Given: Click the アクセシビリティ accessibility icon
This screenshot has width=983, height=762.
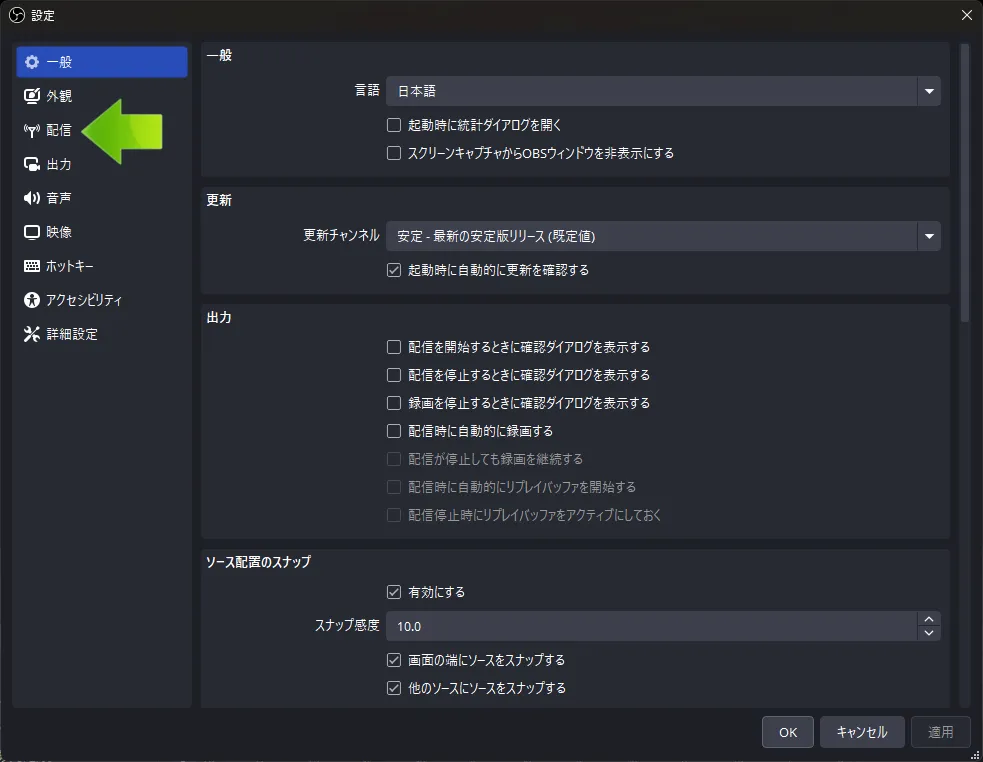Looking at the screenshot, I should 32,300.
